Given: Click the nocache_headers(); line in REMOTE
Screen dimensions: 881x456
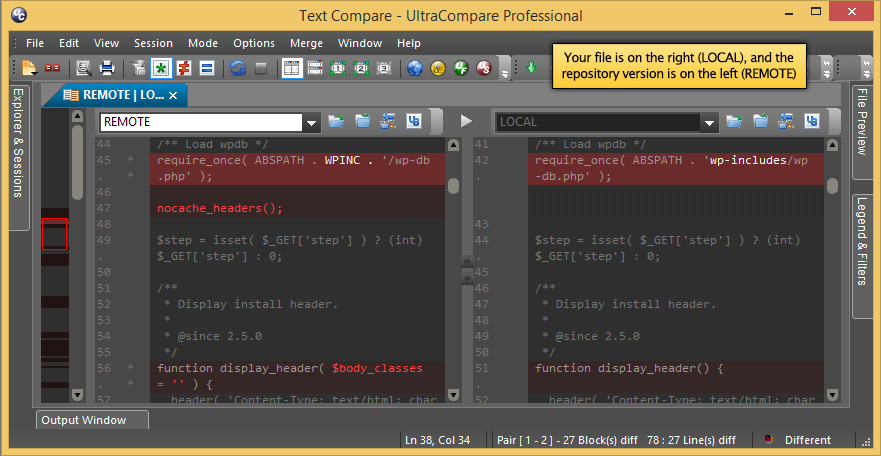Looking at the screenshot, I should (220, 208).
